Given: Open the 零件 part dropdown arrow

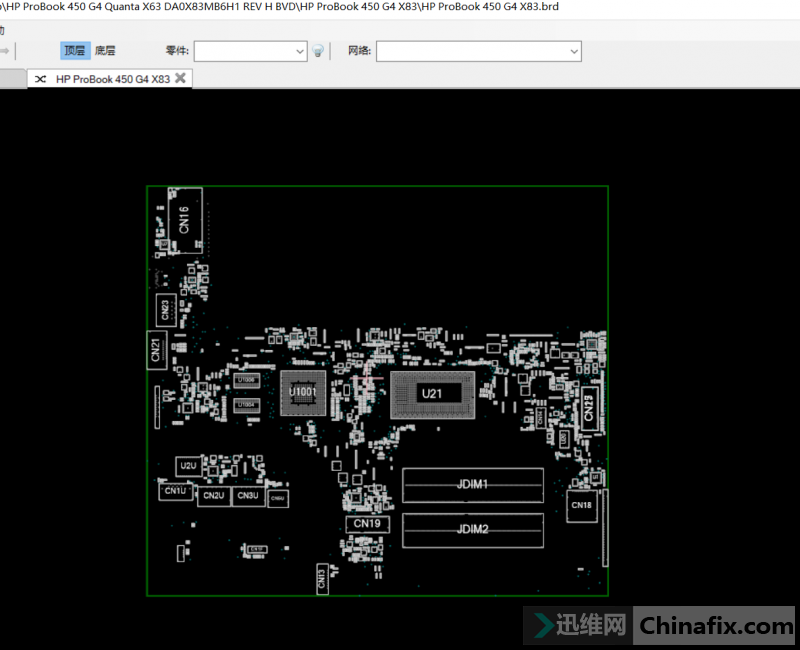Looking at the screenshot, I should (301, 51).
